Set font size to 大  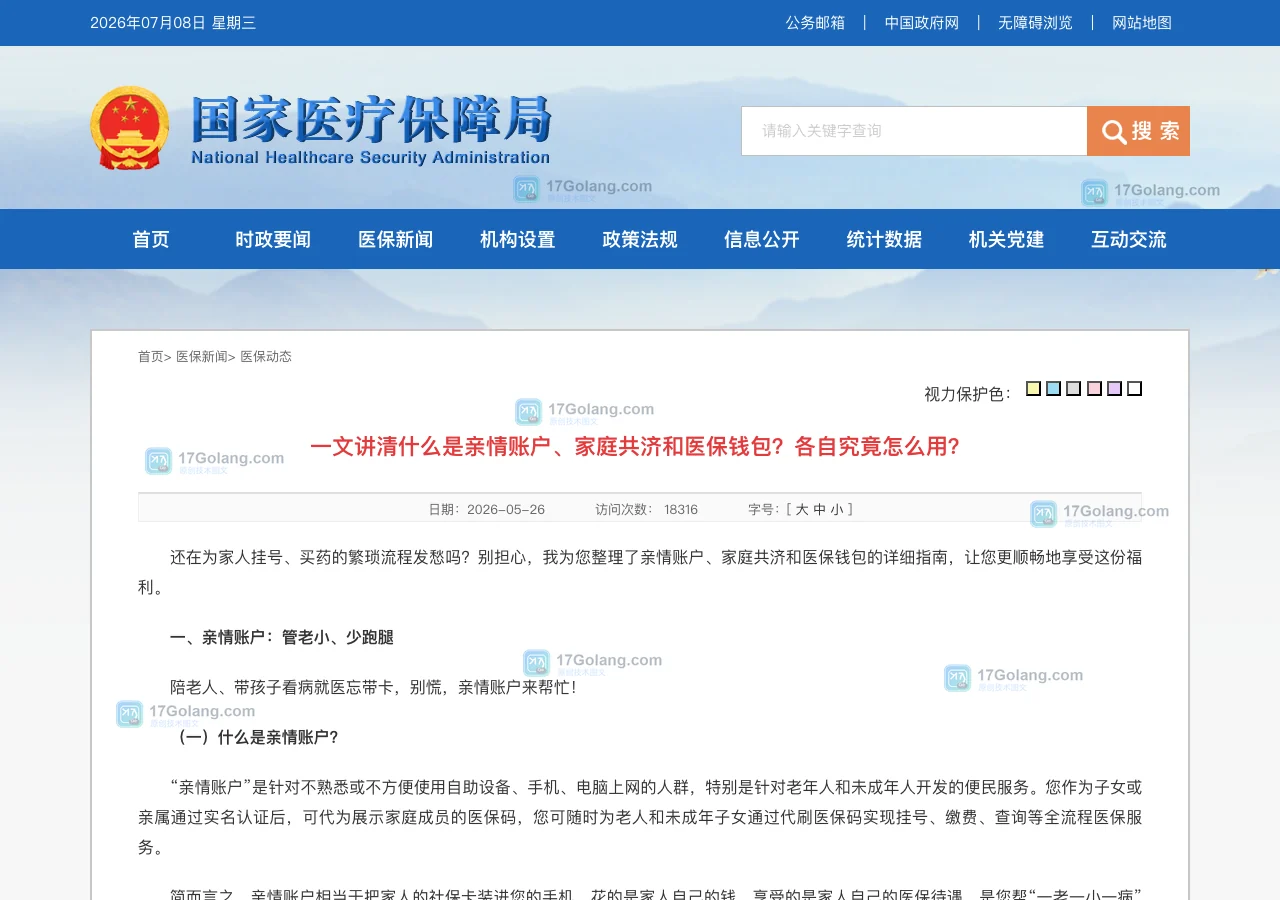click(x=802, y=509)
